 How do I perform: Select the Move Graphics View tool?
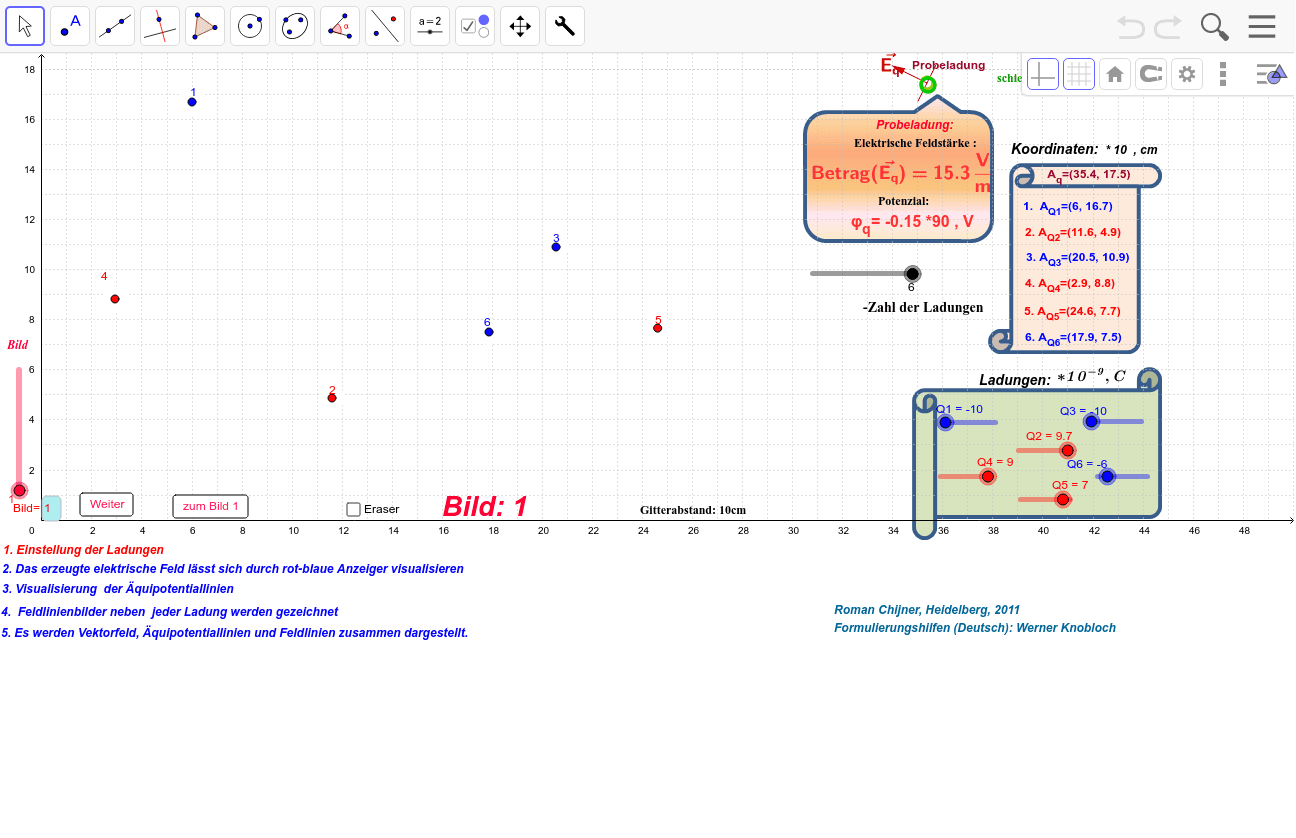(x=520, y=26)
